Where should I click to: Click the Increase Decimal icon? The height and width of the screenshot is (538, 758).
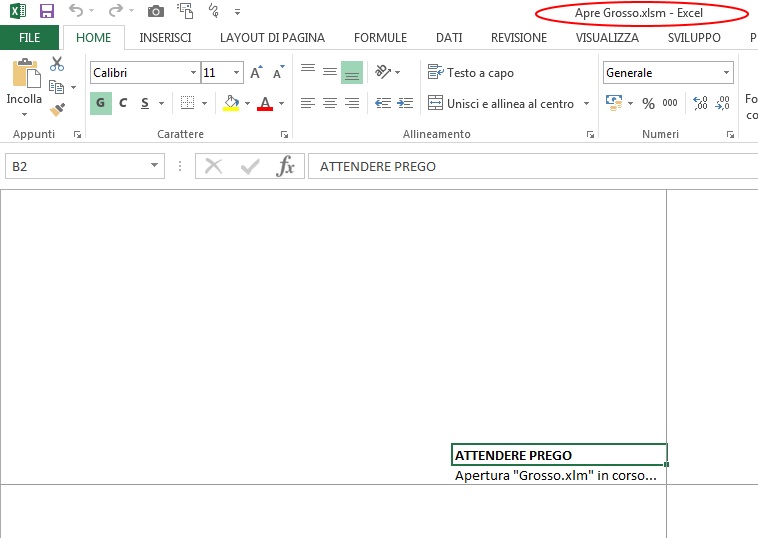pyautogui.click(x=700, y=103)
